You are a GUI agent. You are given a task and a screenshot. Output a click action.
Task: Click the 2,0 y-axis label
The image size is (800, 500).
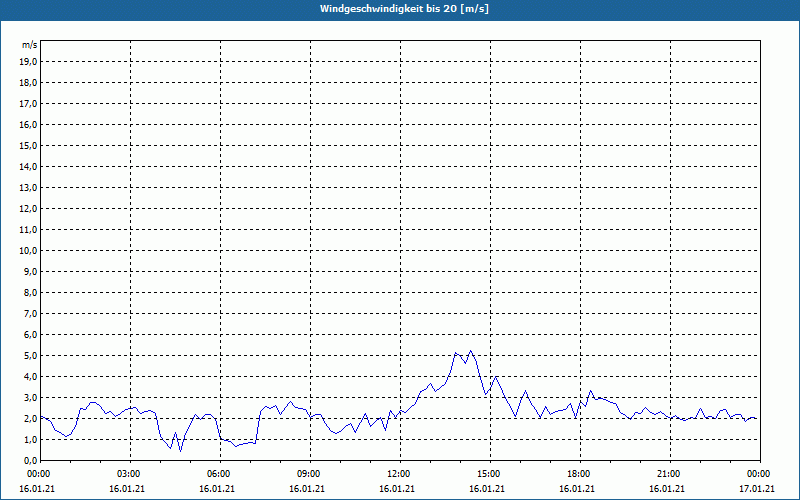30,418
